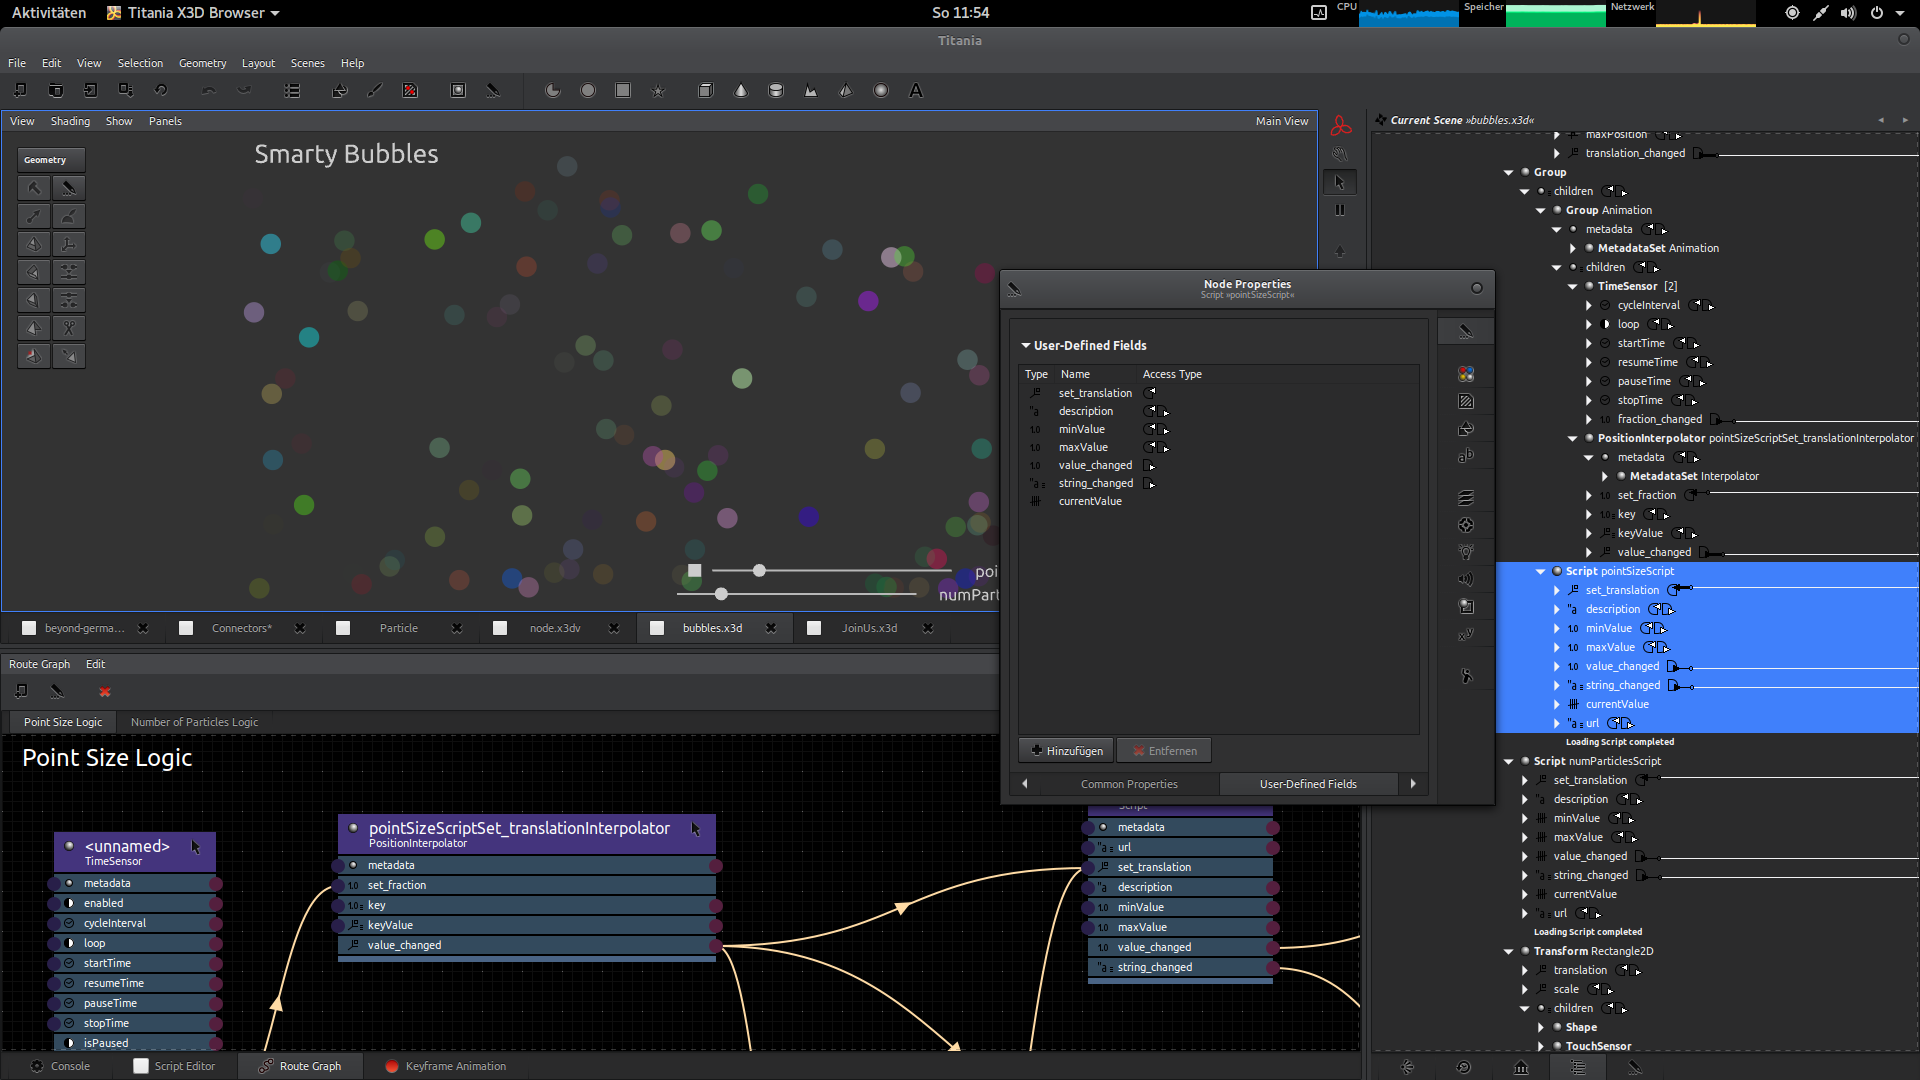The image size is (1920, 1080).
Task: Pause the scene with pause button
Action: click(1340, 210)
